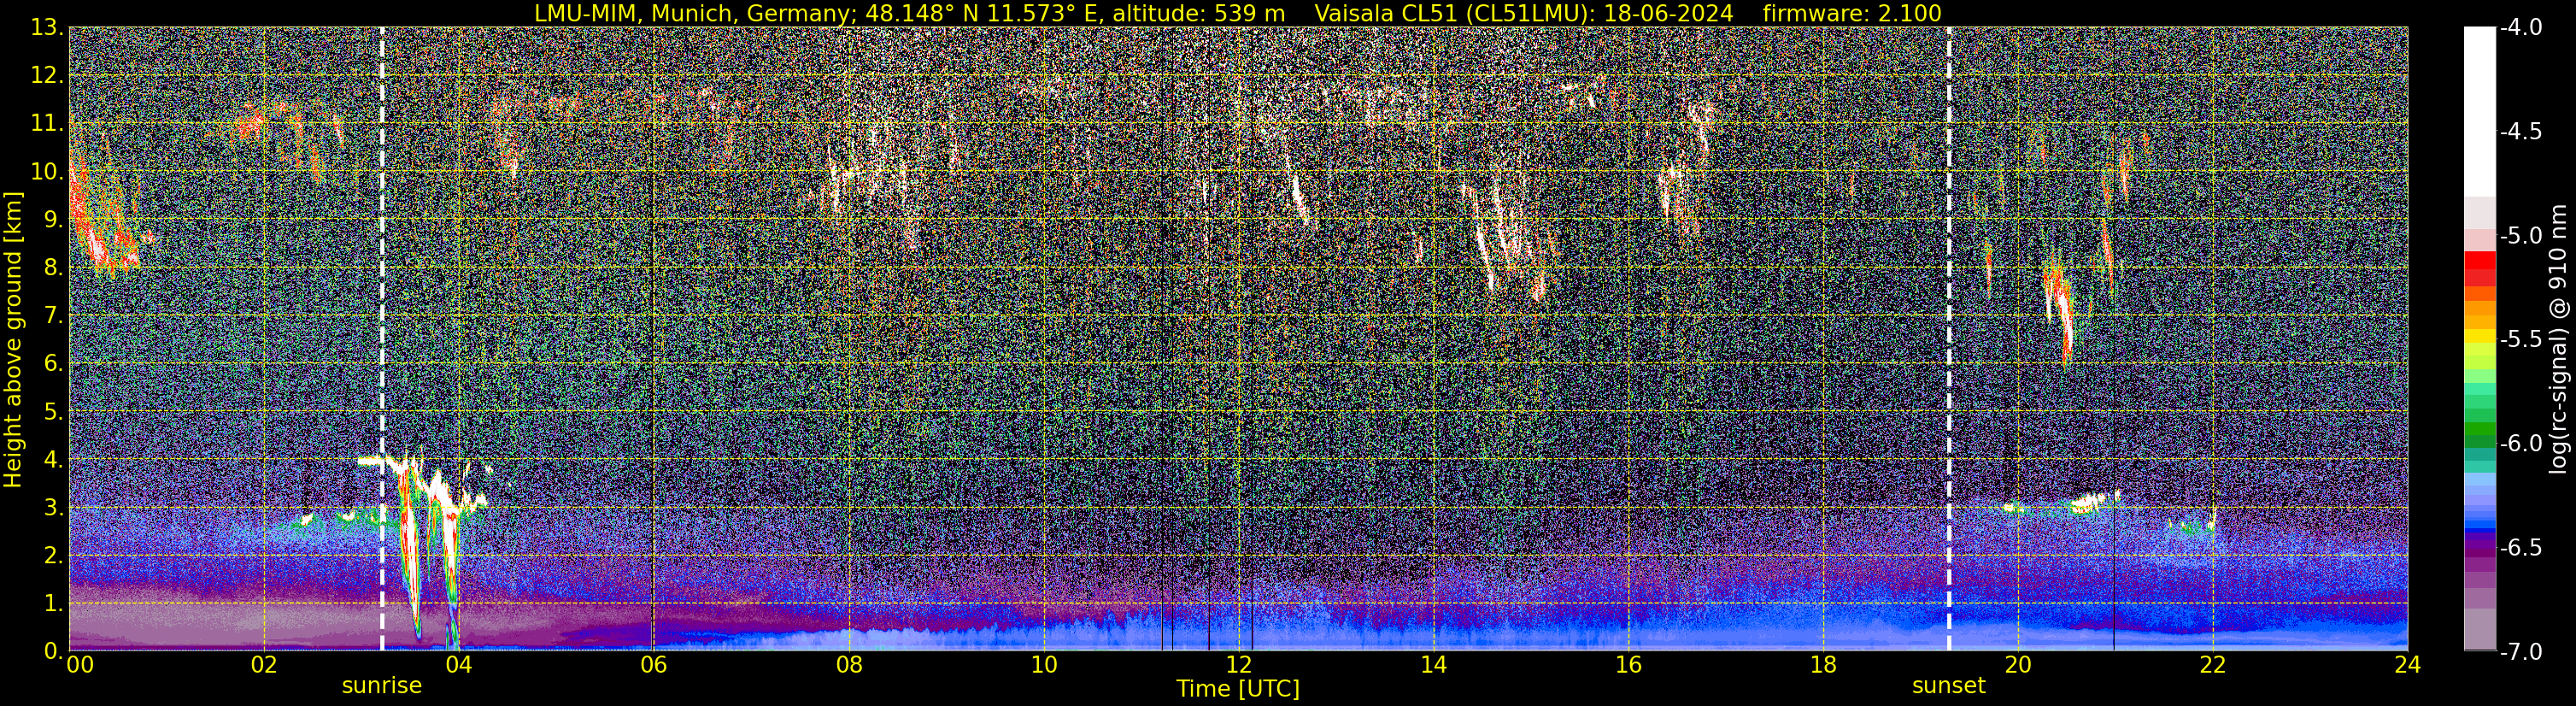Viewport: 2576px width, 706px height.
Task: Click the height axis tick '9.'
Action: pyautogui.click(x=53, y=220)
